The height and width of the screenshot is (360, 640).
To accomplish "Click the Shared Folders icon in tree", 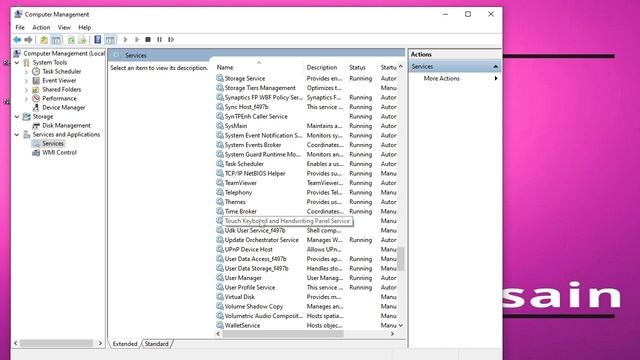I will (36, 89).
